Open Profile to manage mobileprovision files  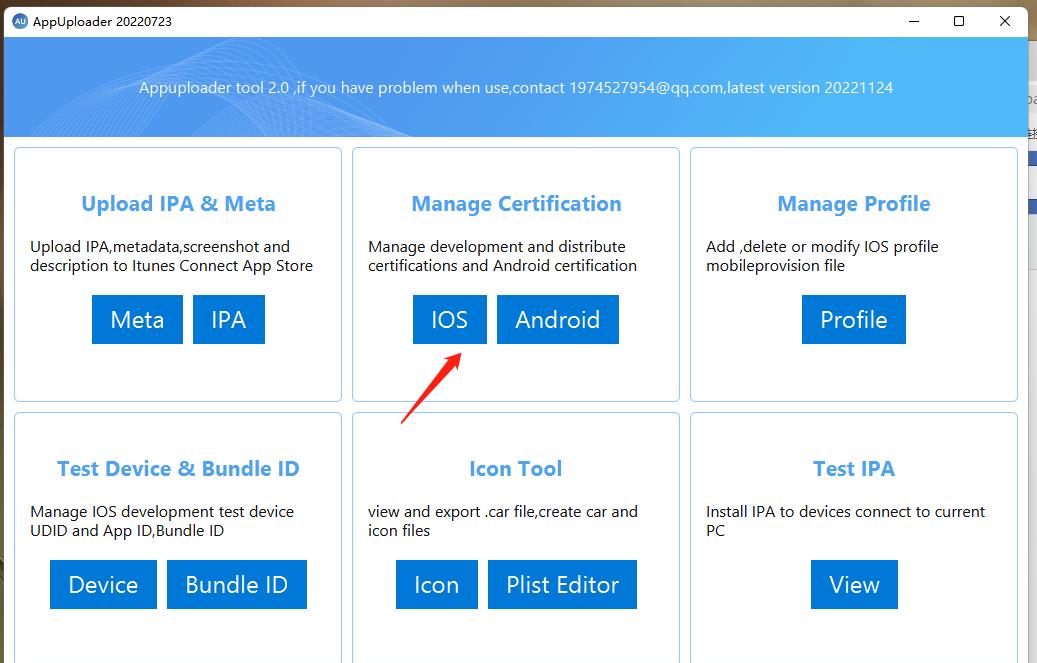(853, 319)
